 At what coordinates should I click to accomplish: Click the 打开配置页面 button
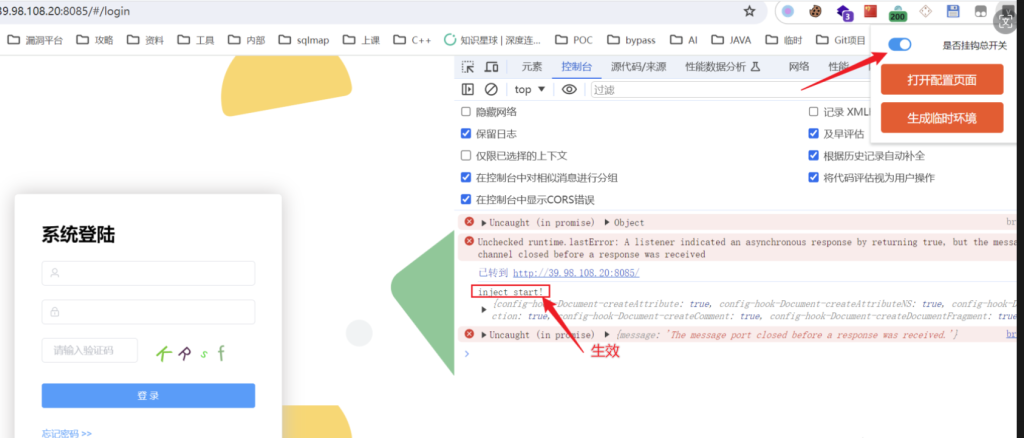coord(941,79)
